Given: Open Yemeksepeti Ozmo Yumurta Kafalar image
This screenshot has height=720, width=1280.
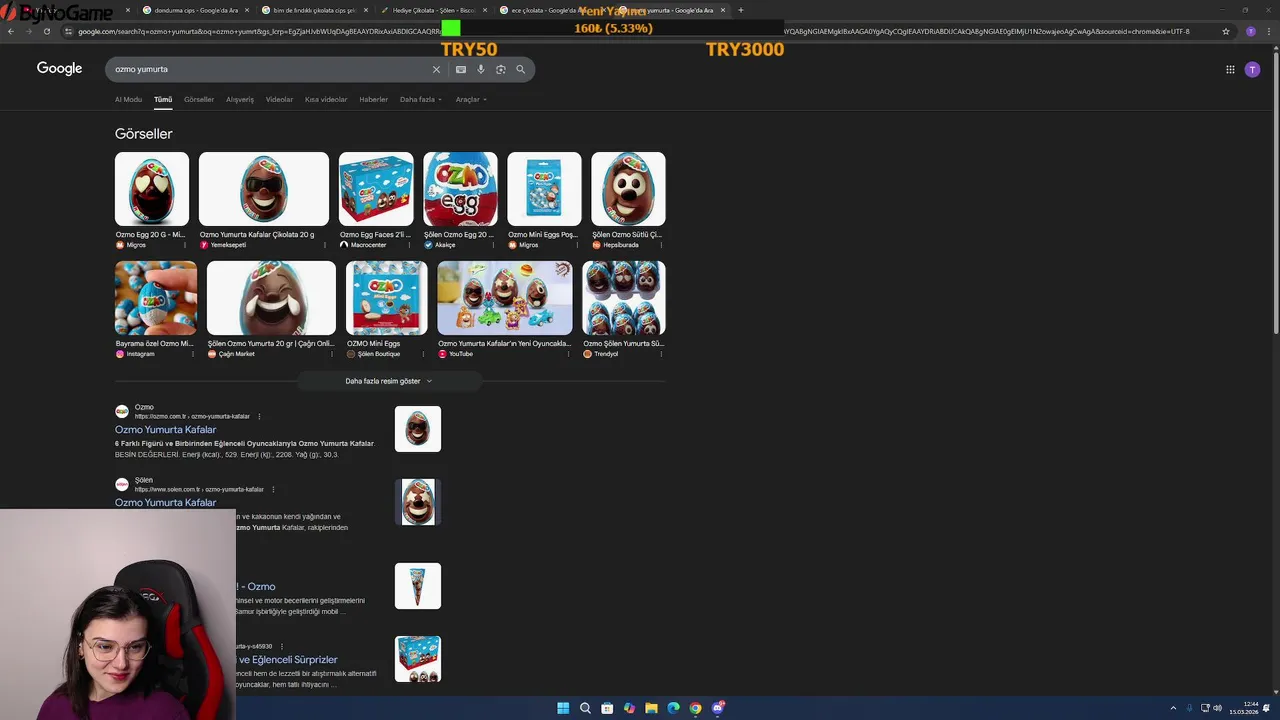Looking at the screenshot, I should tap(263, 189).
